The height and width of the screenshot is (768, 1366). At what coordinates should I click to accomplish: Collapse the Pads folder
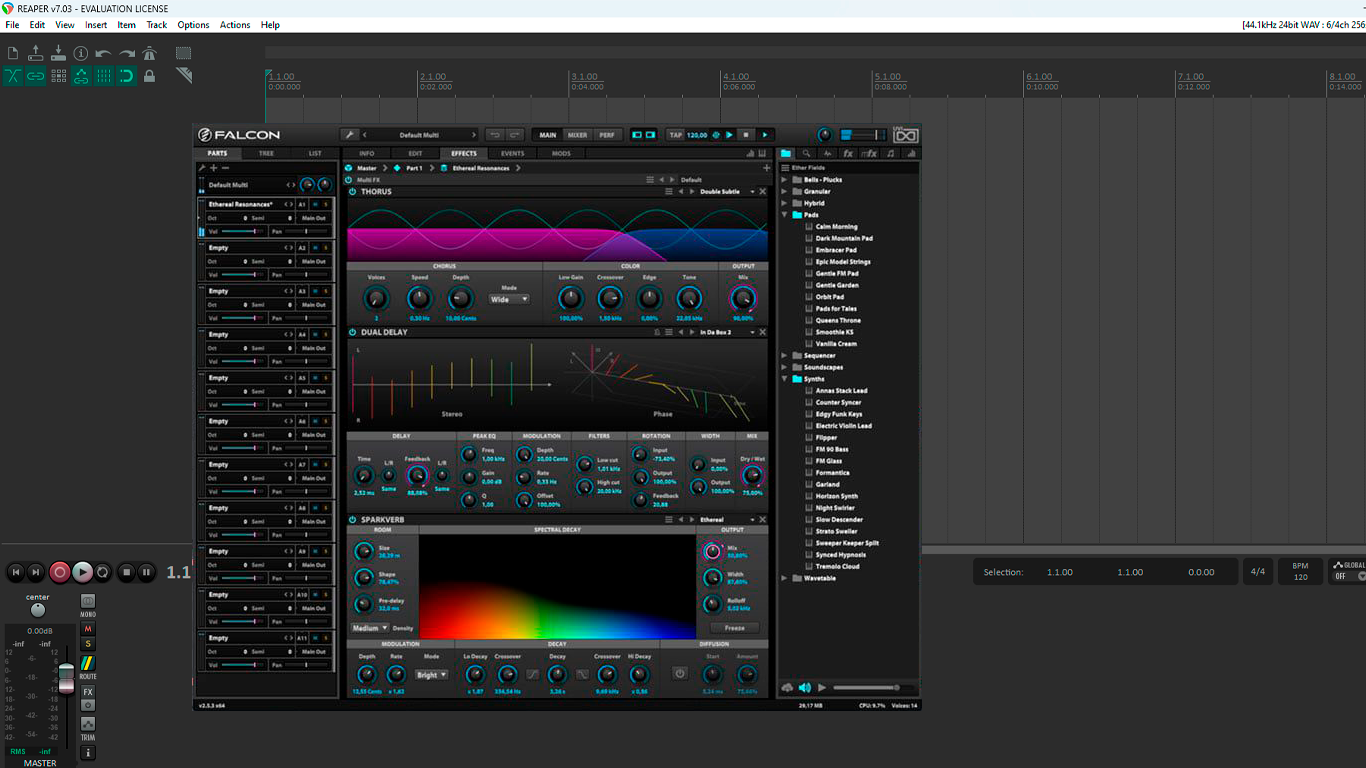click(784, 215)
